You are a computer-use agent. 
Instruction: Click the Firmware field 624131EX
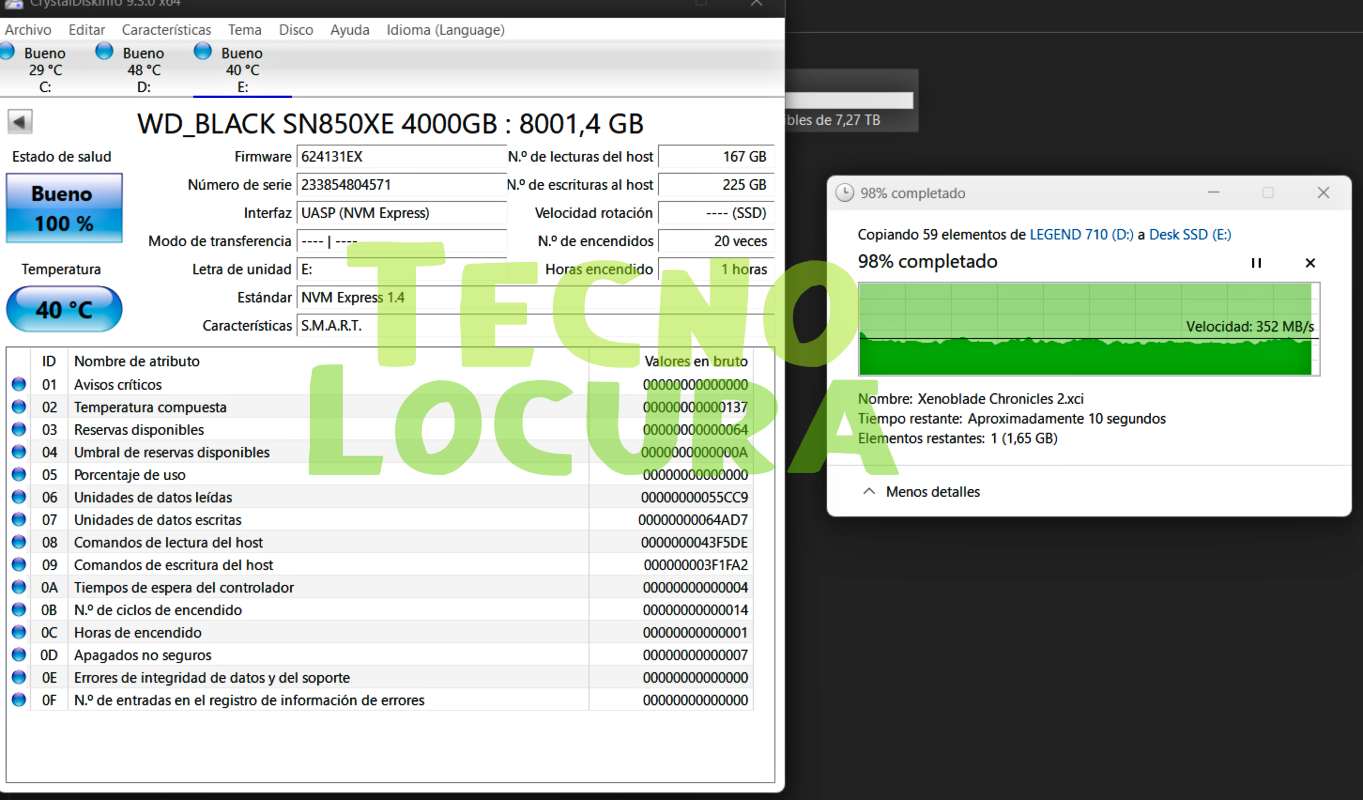coord(402,157)
